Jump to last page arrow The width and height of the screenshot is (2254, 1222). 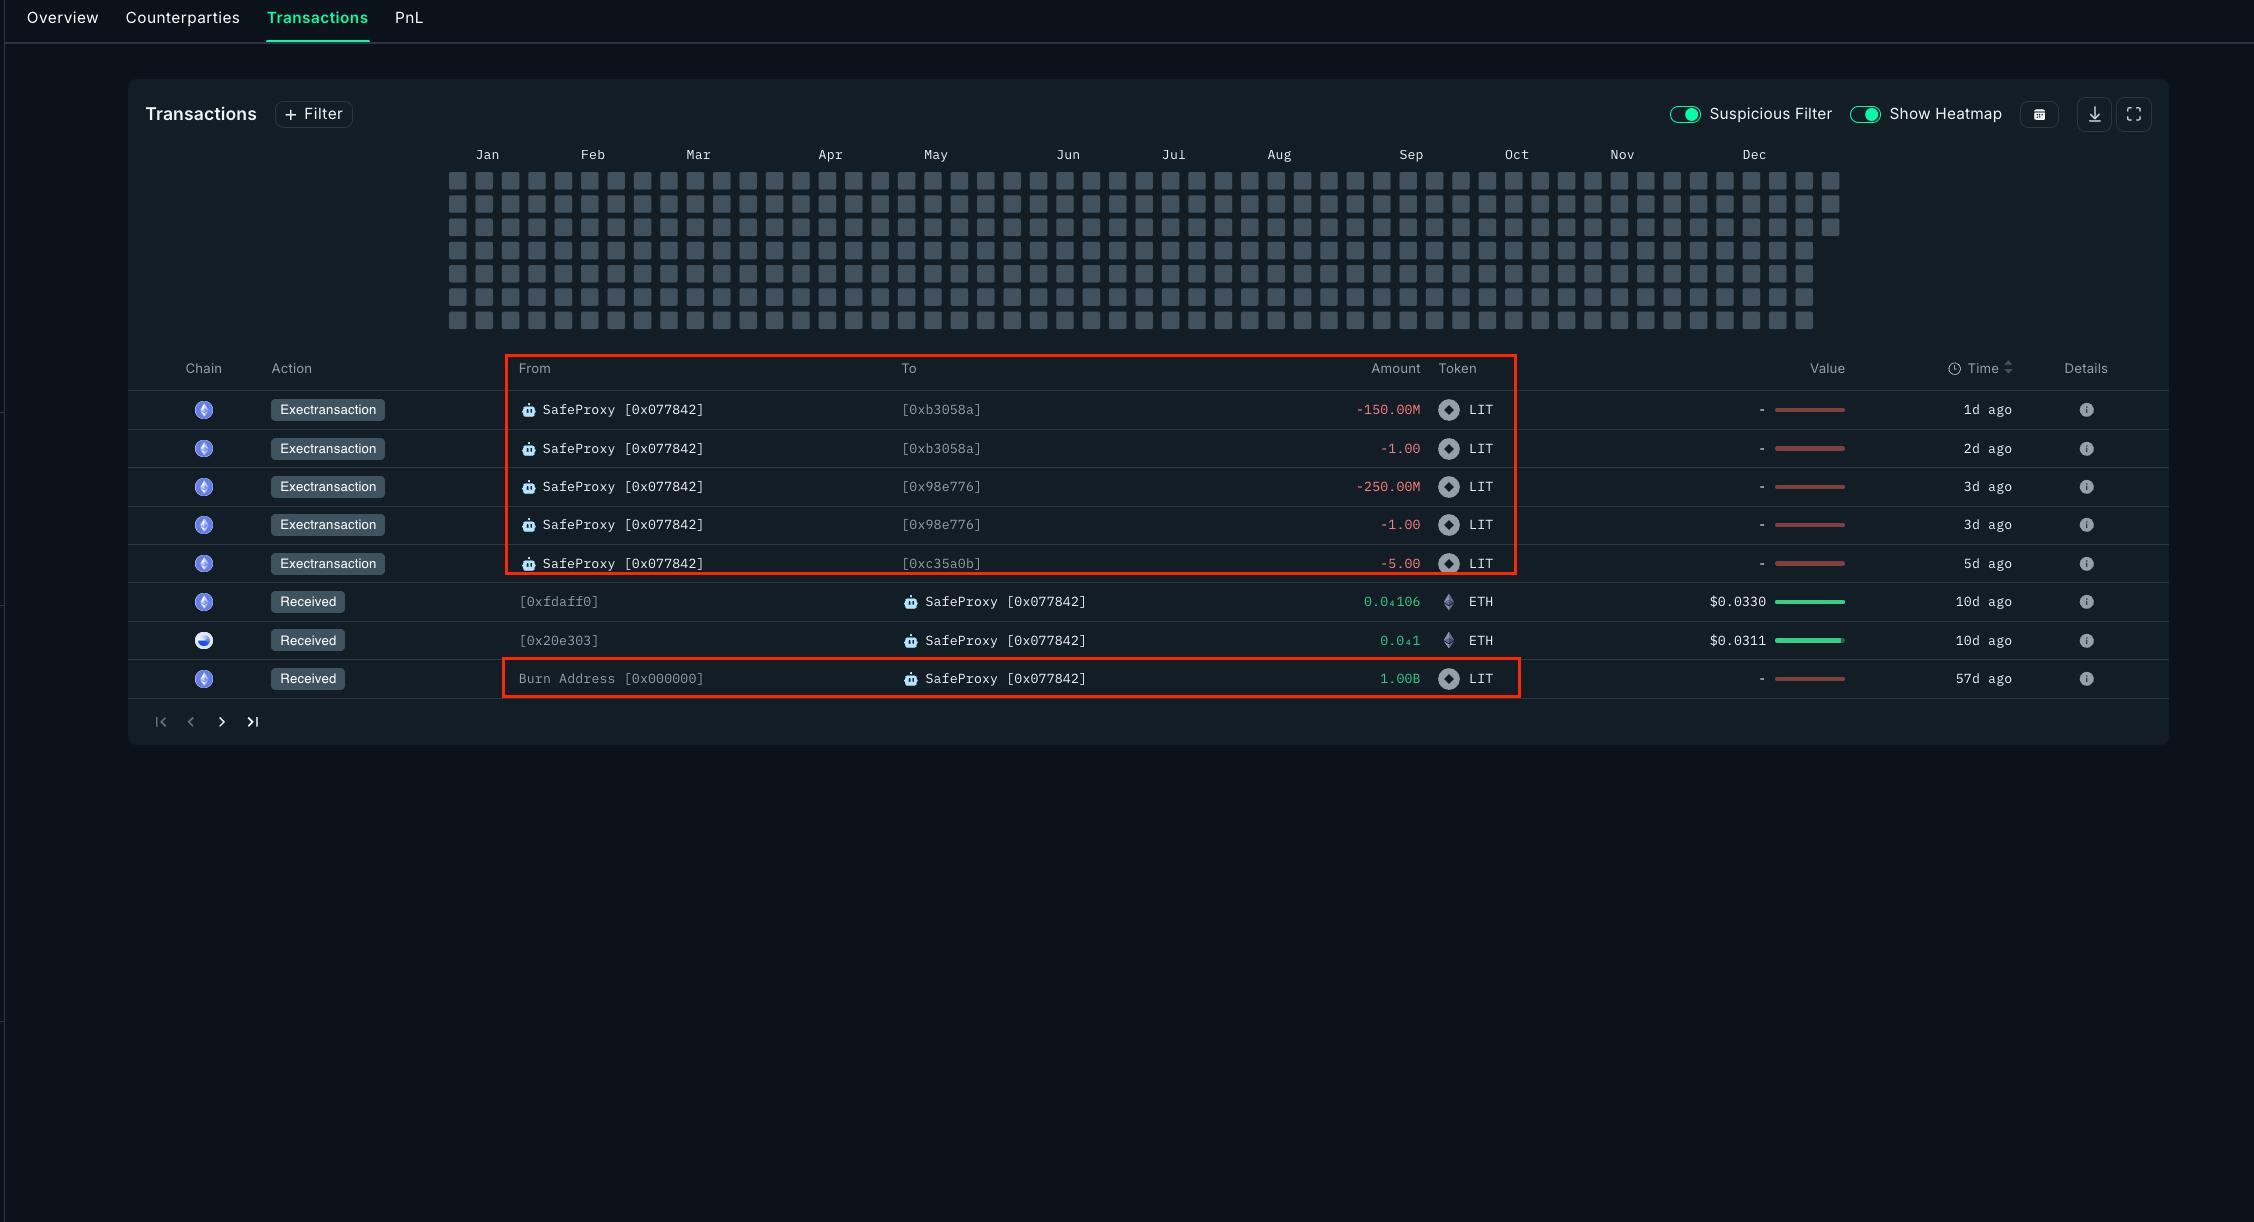coord(253,722)
